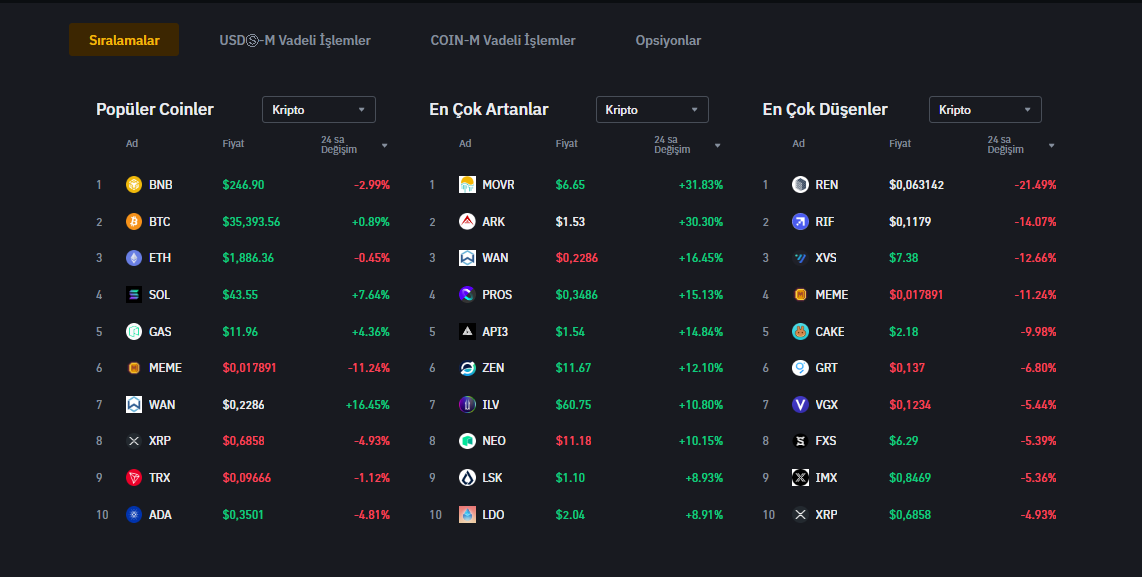Toggle sort arrow in En Çok Düşenler
This screenshot has width=1142, height=577.
(x=1051, y=146)
